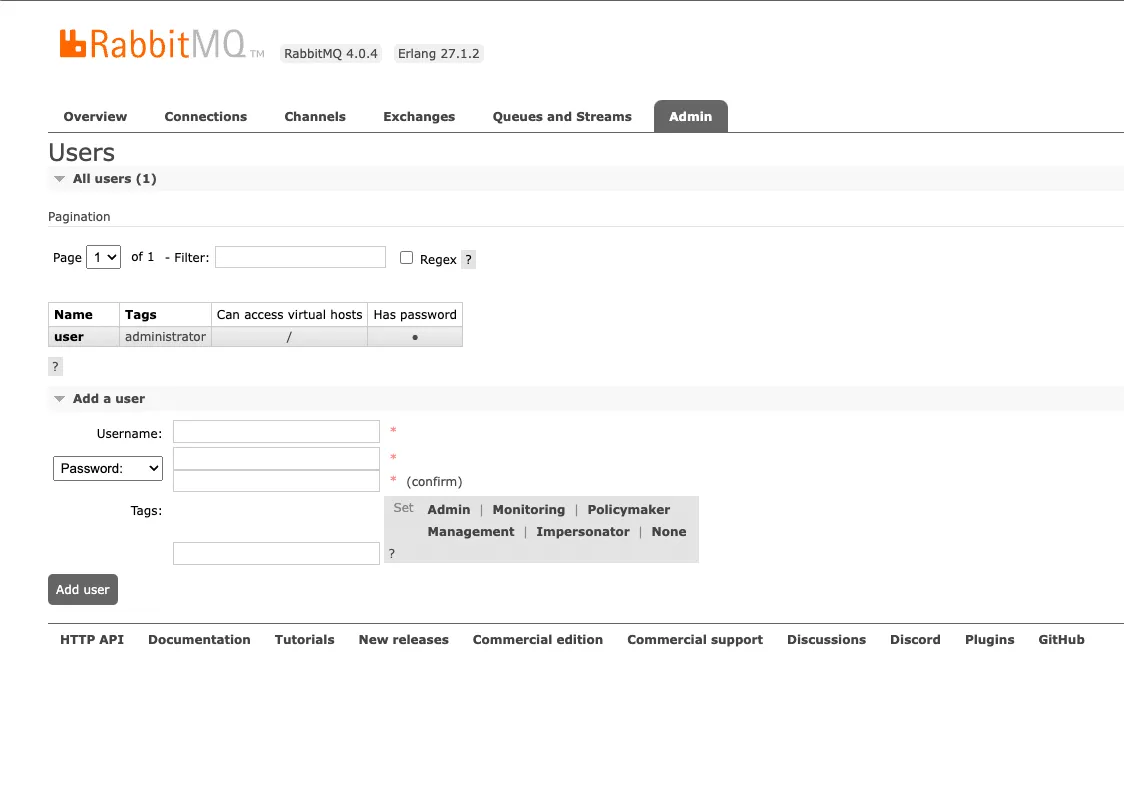The width and height of the screenshot is (1124, 789).
Task: Switch to the Connections tab
Action: [206, 116]
